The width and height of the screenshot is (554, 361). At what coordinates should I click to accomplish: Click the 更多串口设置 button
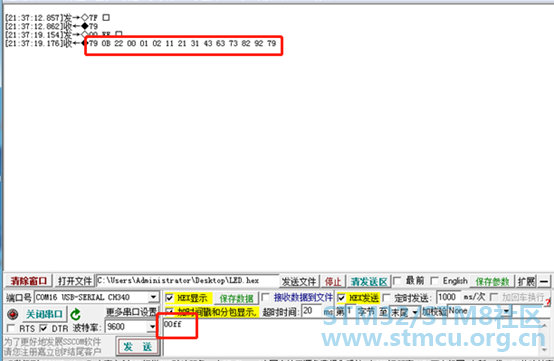(131, 312)
